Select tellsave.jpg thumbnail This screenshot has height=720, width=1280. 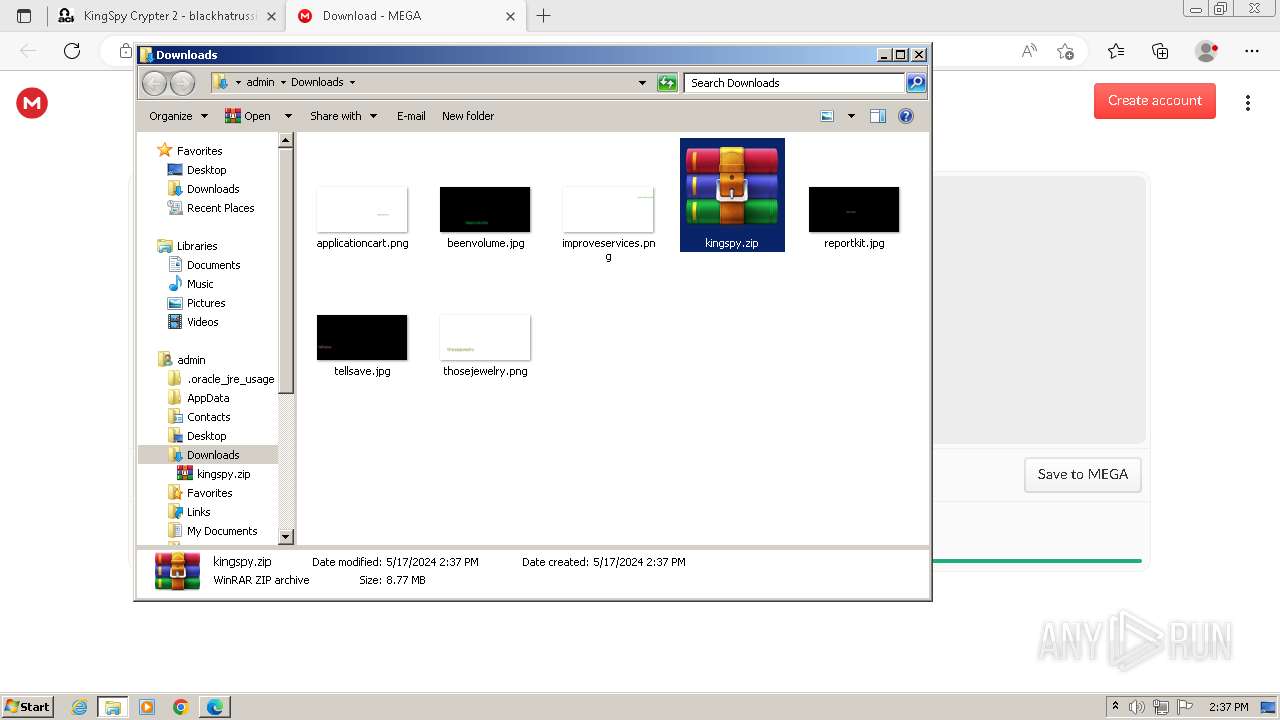click(x=362, y=337)
